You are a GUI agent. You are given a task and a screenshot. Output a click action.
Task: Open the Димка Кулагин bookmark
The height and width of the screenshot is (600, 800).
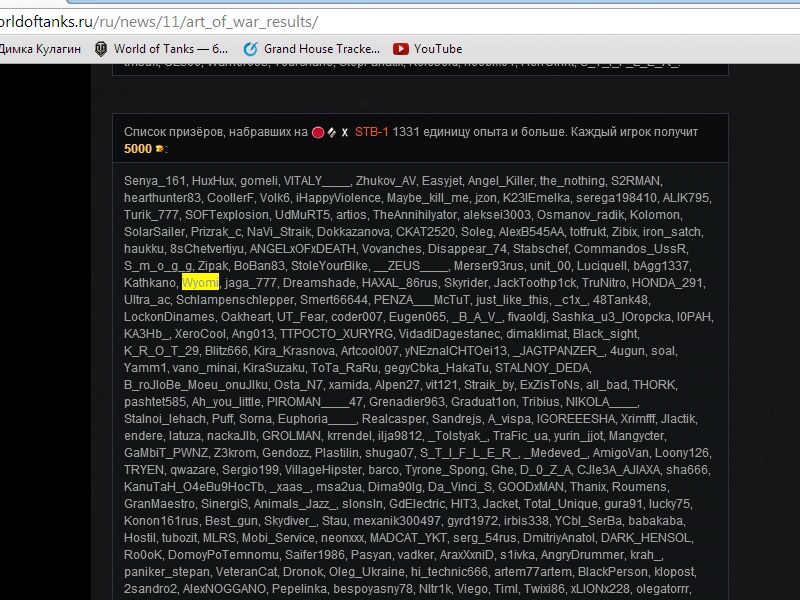pyautogui.click(x=40, y=49)
